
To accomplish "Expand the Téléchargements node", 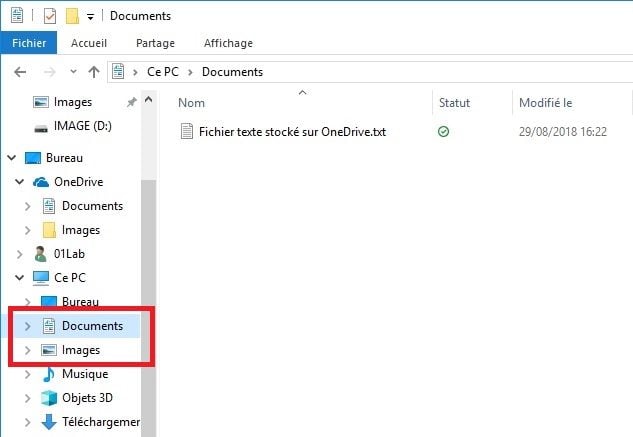I will pyautogui.click(x=27, y=422).
